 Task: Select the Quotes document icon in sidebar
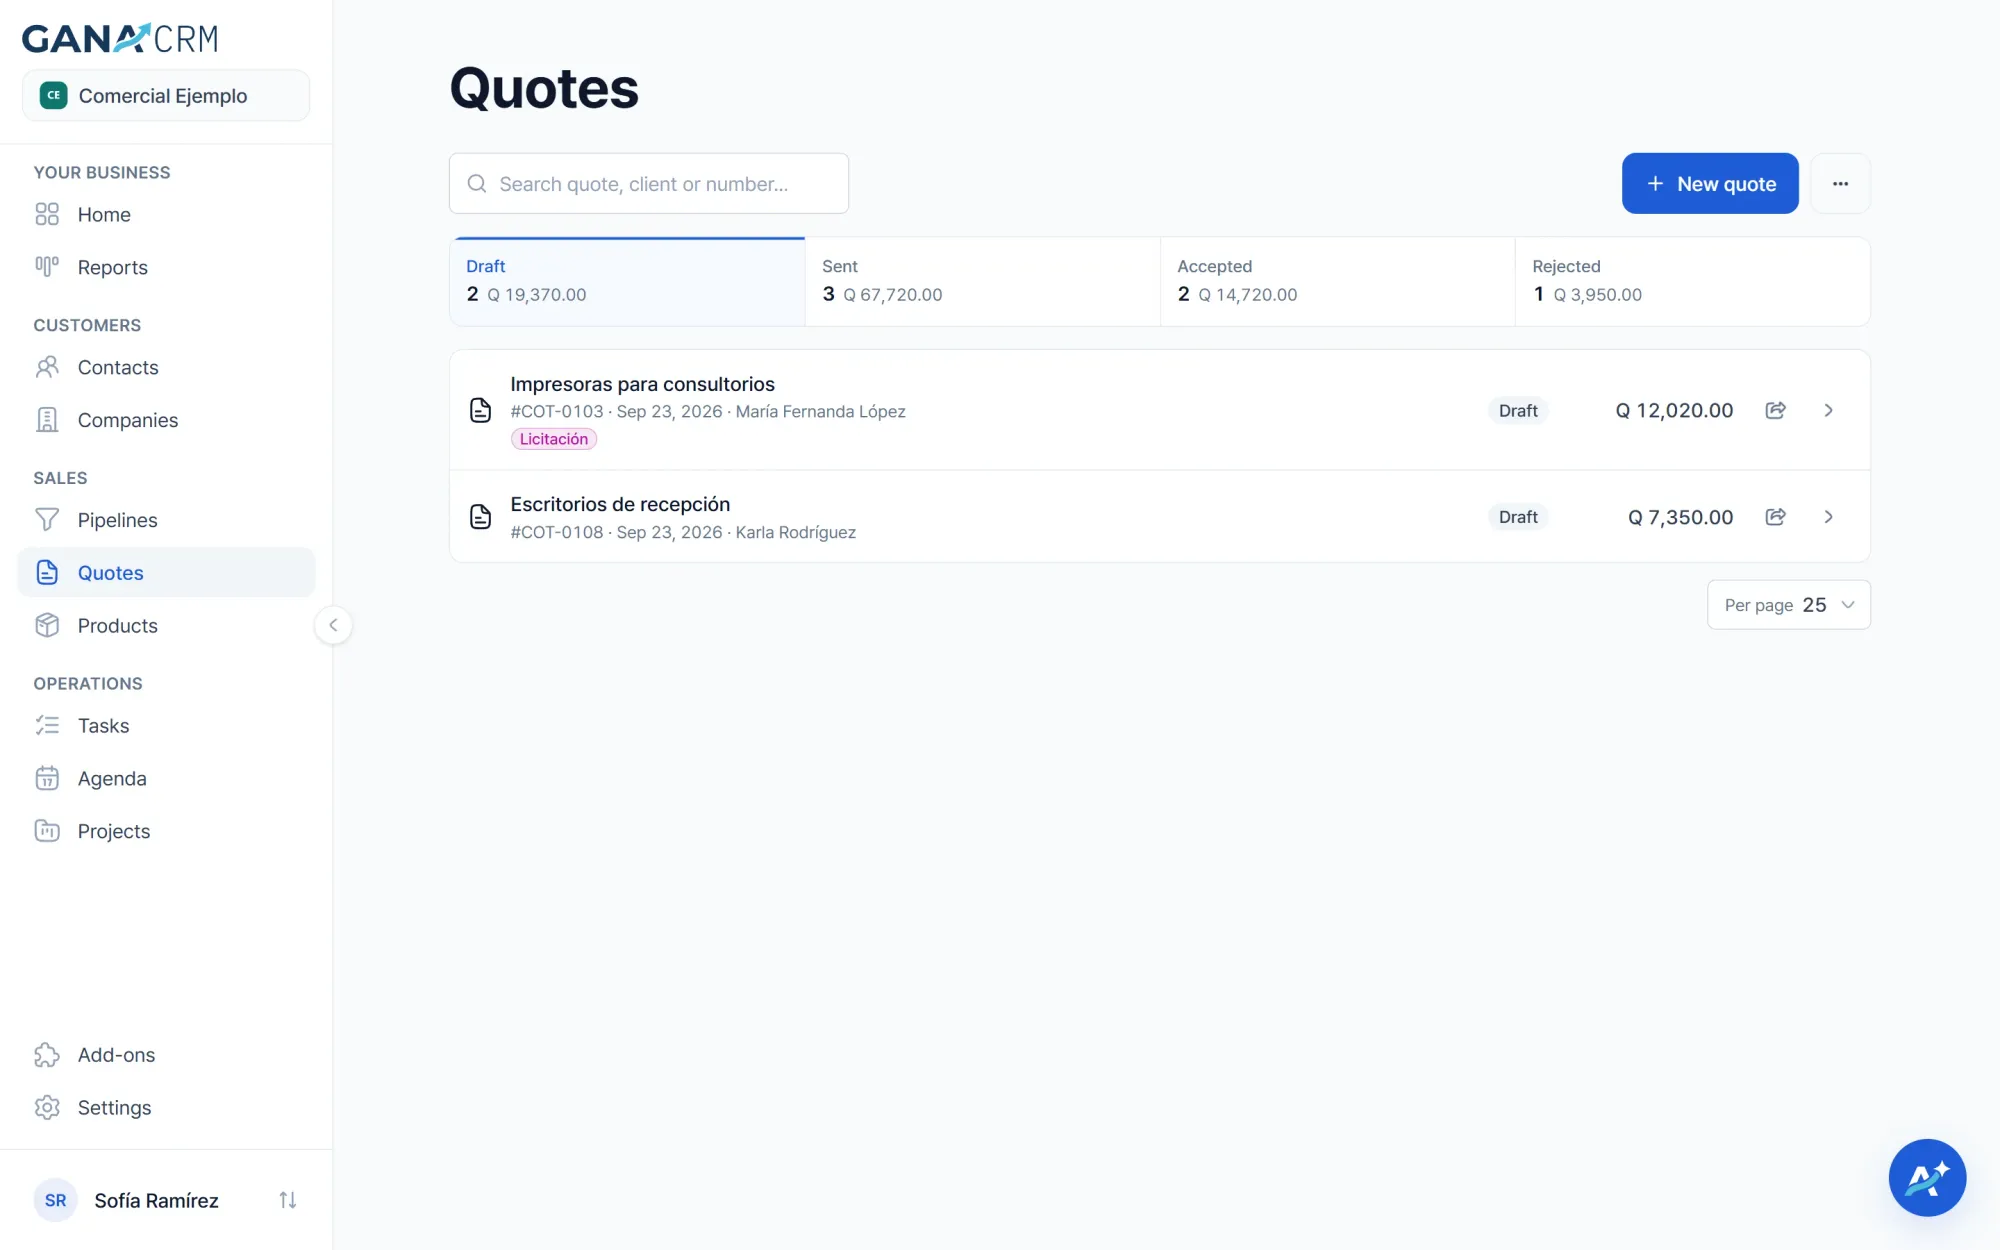pos(47,573)
